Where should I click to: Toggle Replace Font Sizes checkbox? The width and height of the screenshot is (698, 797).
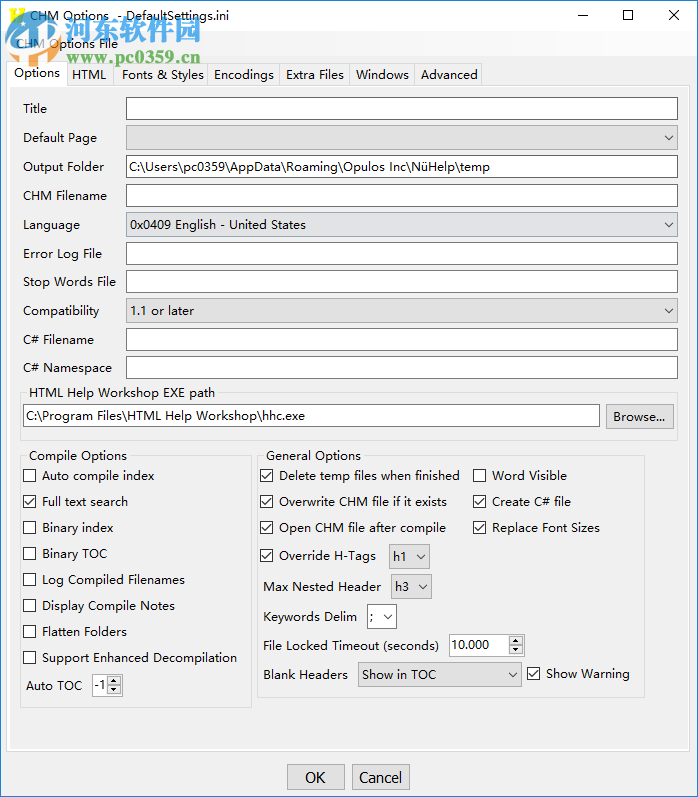click(x=479, y=528)
